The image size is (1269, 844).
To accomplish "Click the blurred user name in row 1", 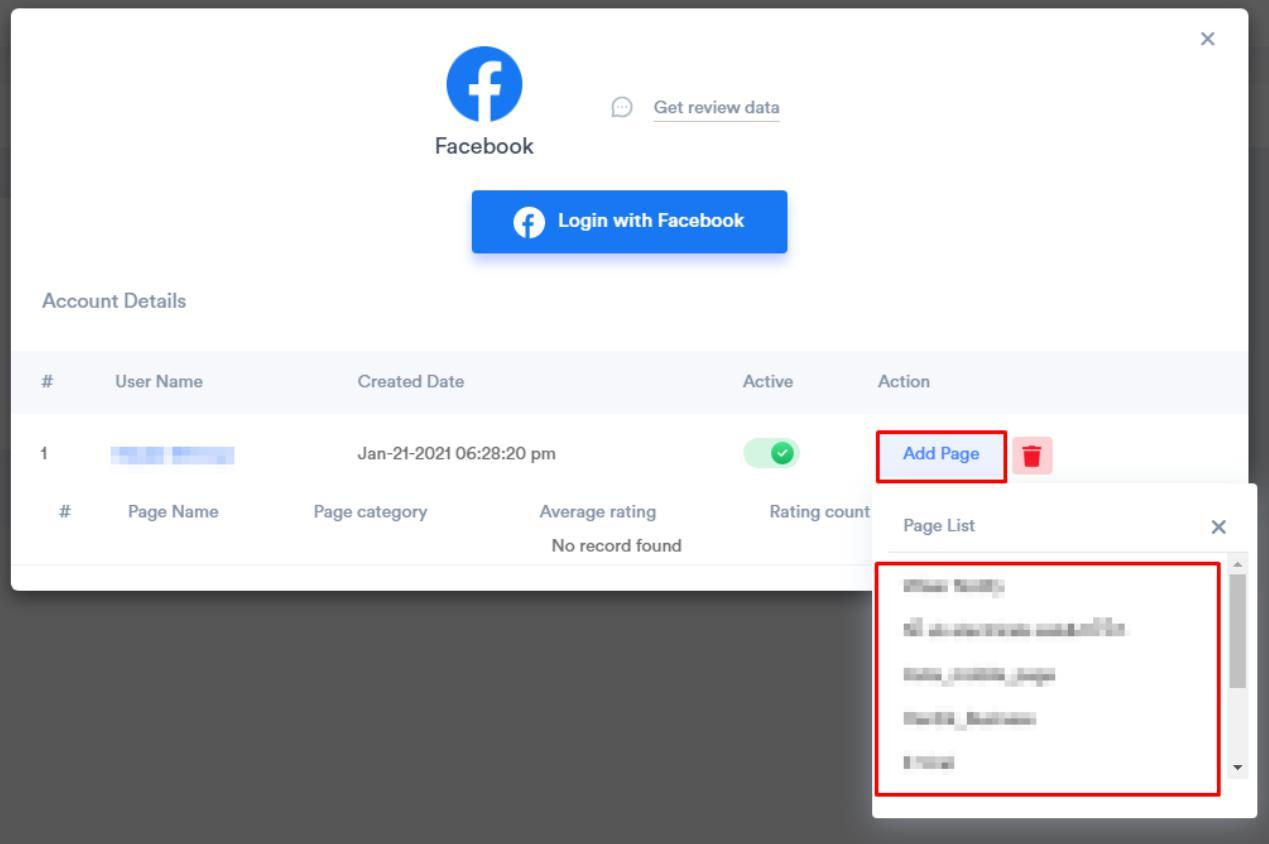I will pos(172,455).
